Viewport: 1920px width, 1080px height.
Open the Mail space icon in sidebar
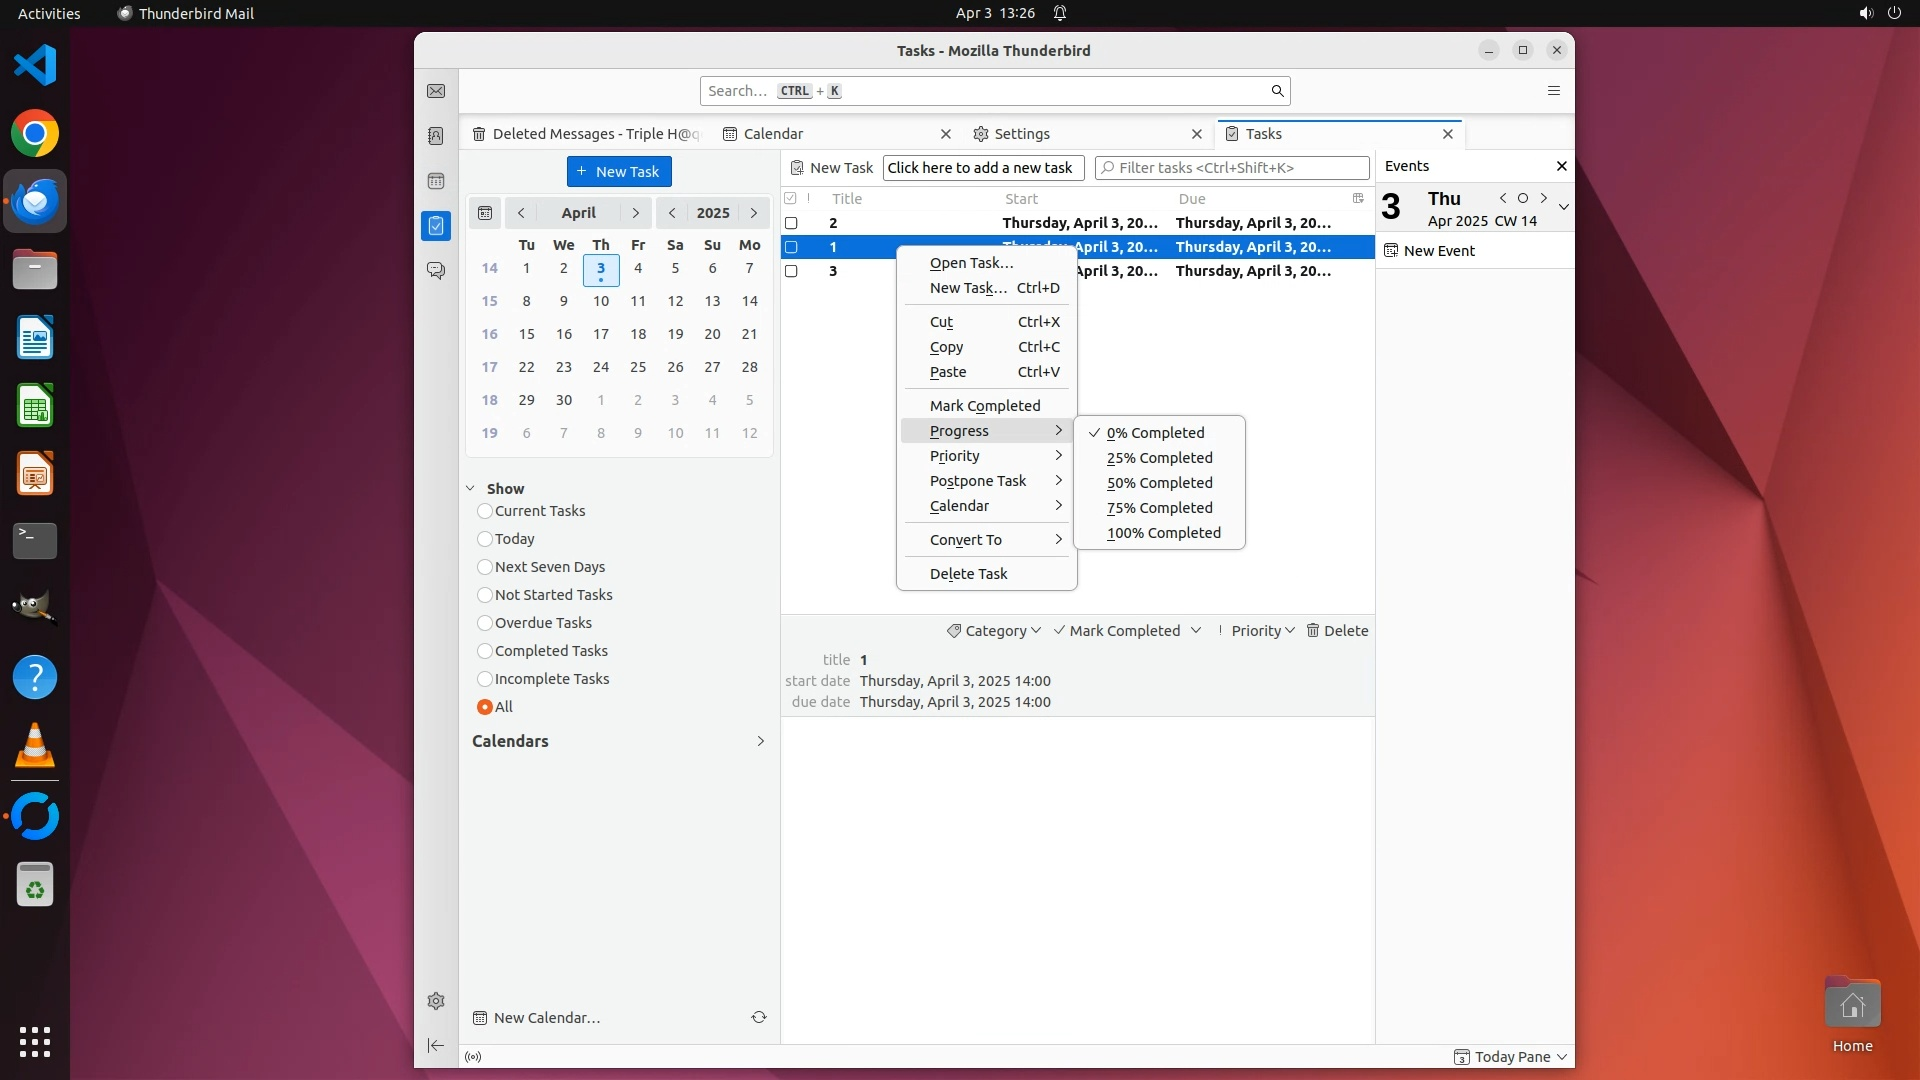[436, 91]
